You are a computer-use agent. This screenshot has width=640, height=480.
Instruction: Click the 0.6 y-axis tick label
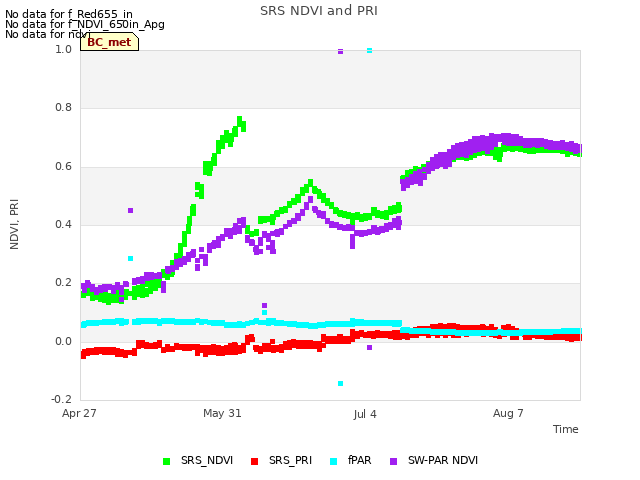click(x=64, y=167)
